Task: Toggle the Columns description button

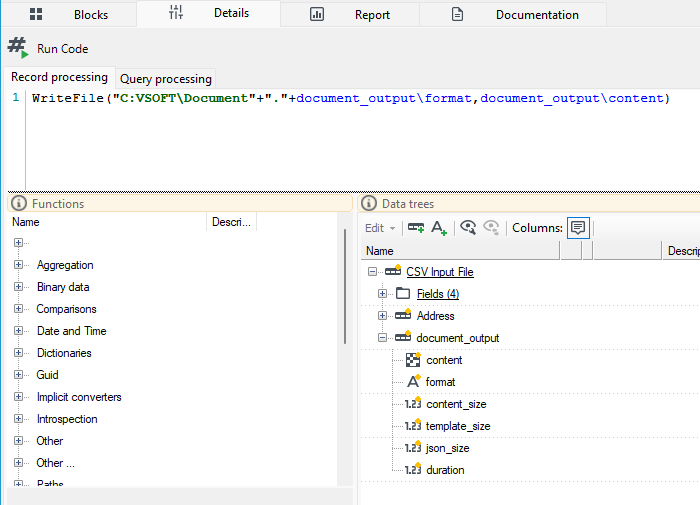Action: pos(578,228)
